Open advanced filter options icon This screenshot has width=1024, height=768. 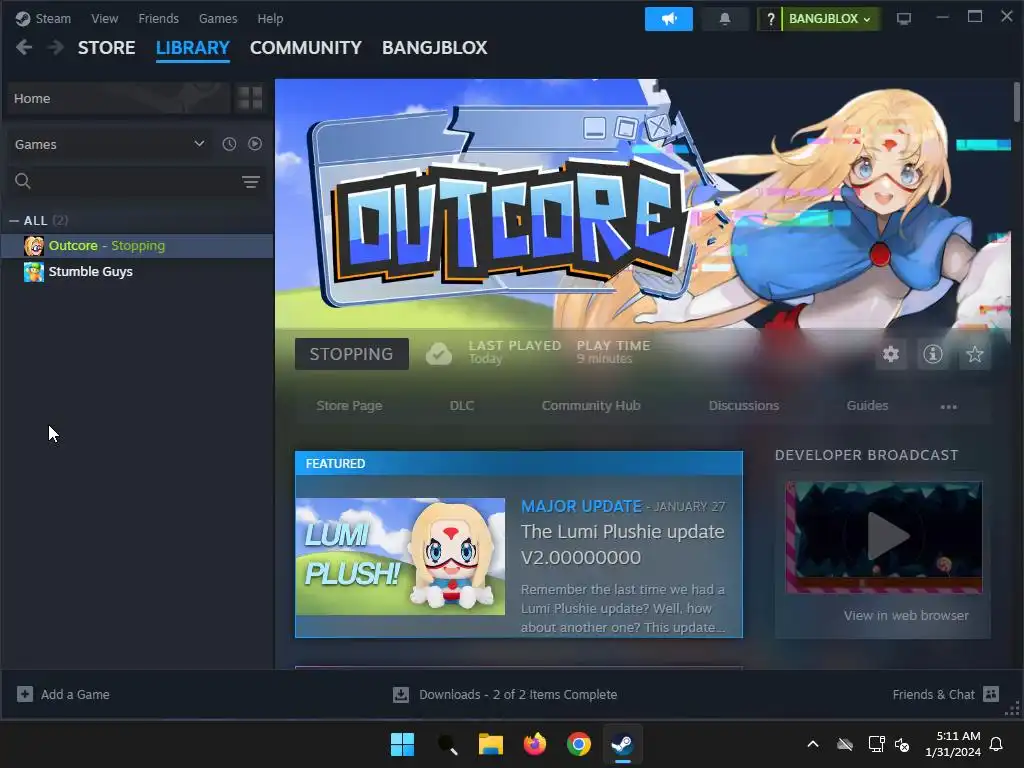tap(251, 182)
